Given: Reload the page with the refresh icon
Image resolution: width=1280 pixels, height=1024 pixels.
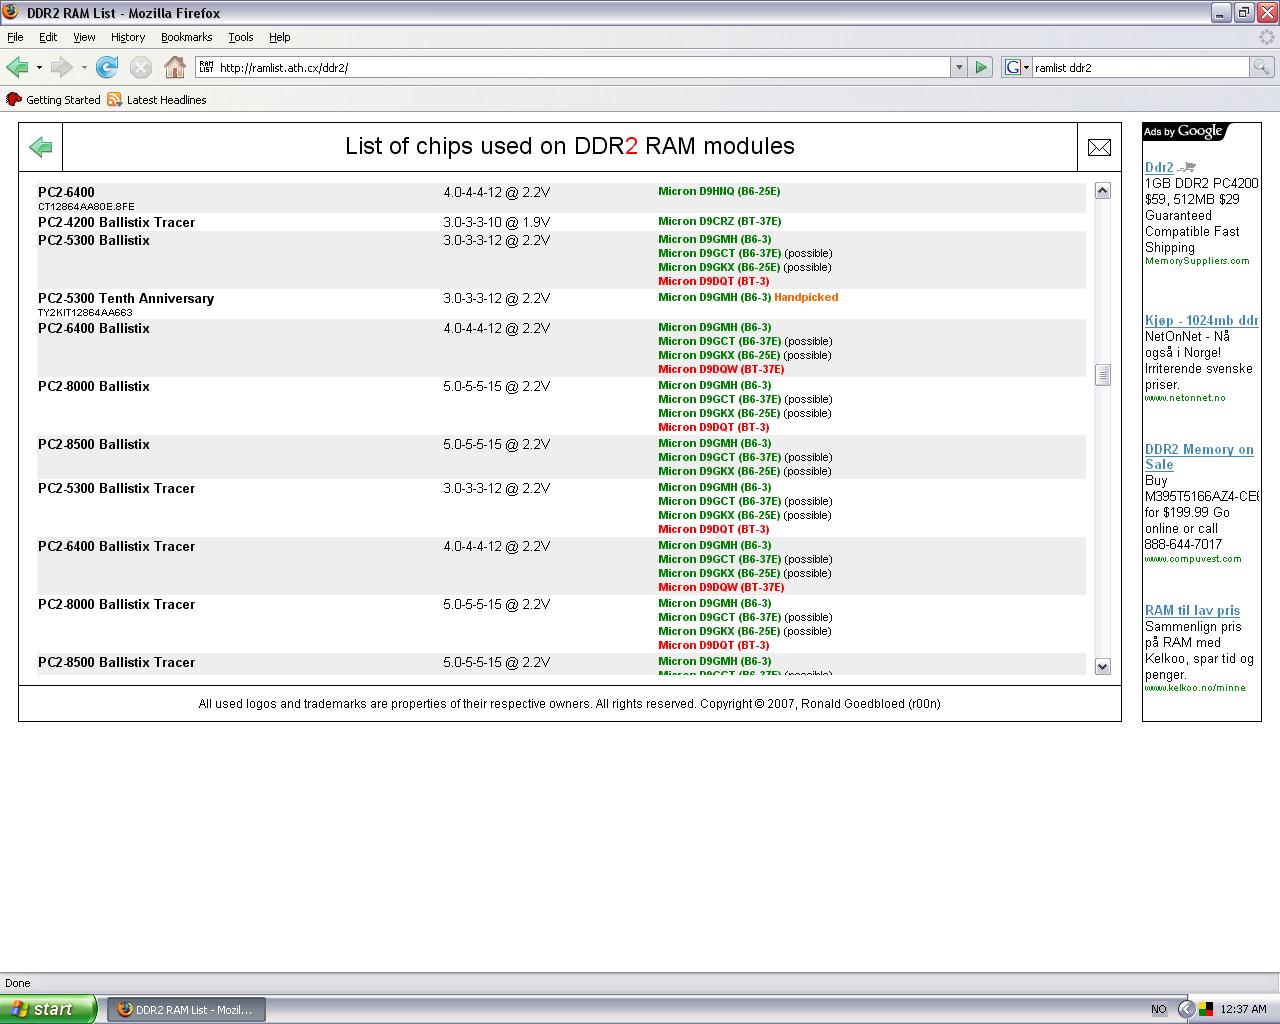Looking at the screenshot, I should pos(107,67).
